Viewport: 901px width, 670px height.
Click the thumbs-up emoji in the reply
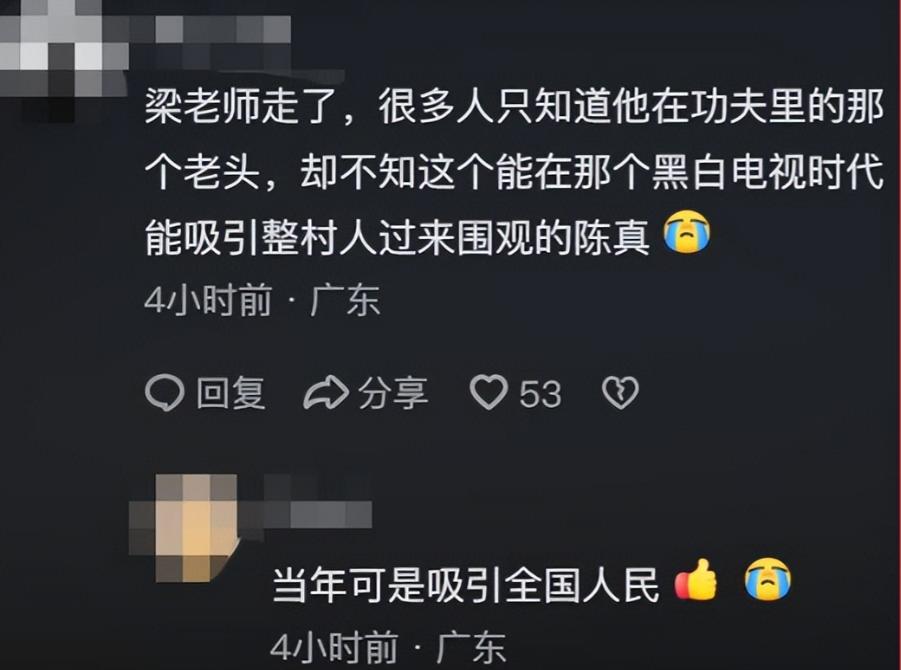click(696, 579)
